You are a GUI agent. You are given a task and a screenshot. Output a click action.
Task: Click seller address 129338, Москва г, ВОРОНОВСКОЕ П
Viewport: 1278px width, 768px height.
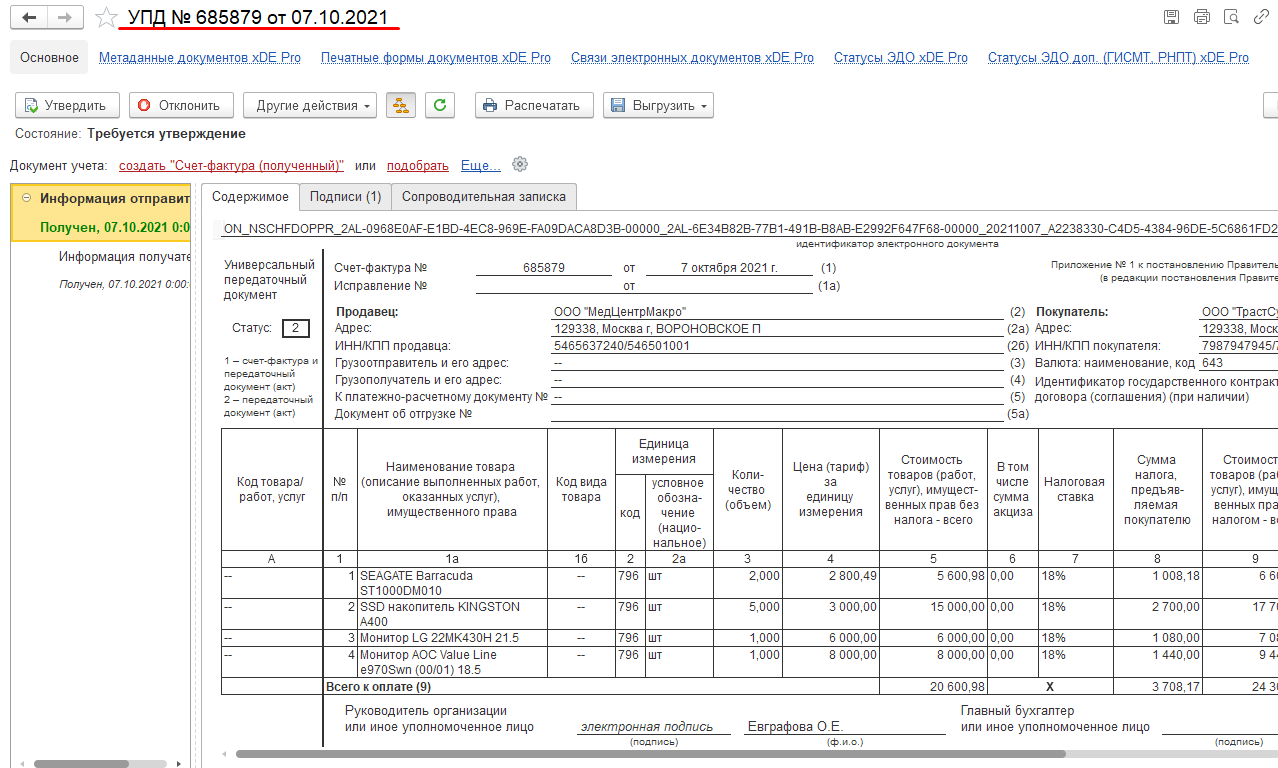[657, 329]
